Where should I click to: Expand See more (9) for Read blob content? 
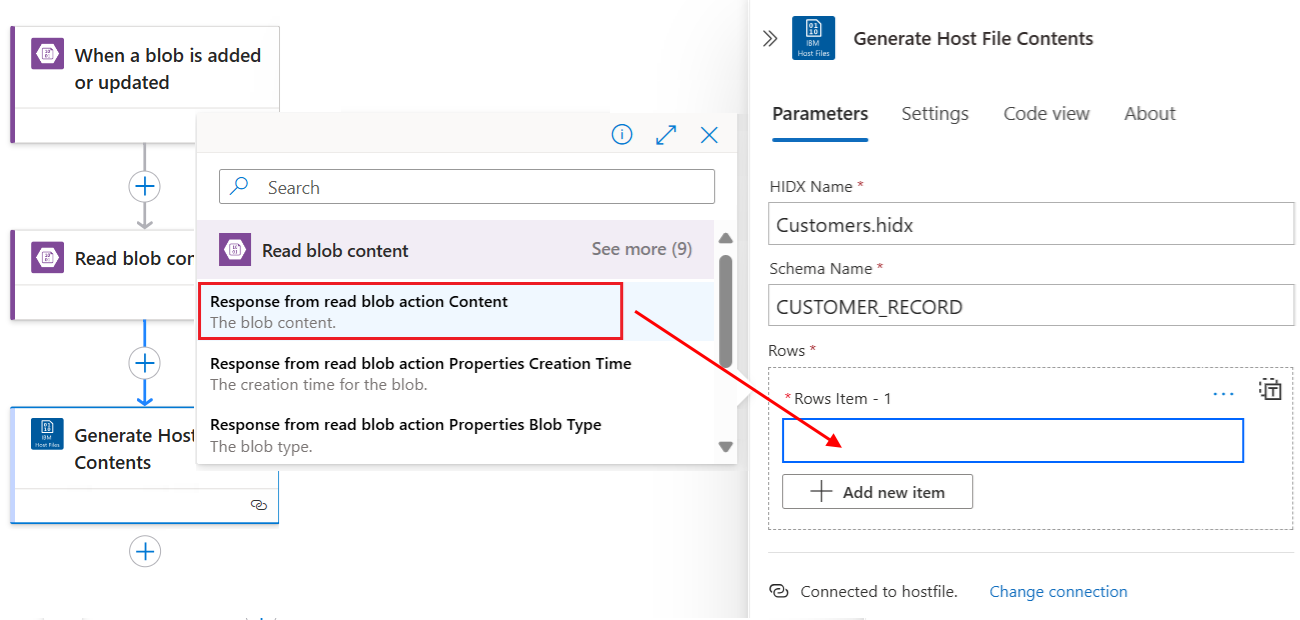[641, 249]
